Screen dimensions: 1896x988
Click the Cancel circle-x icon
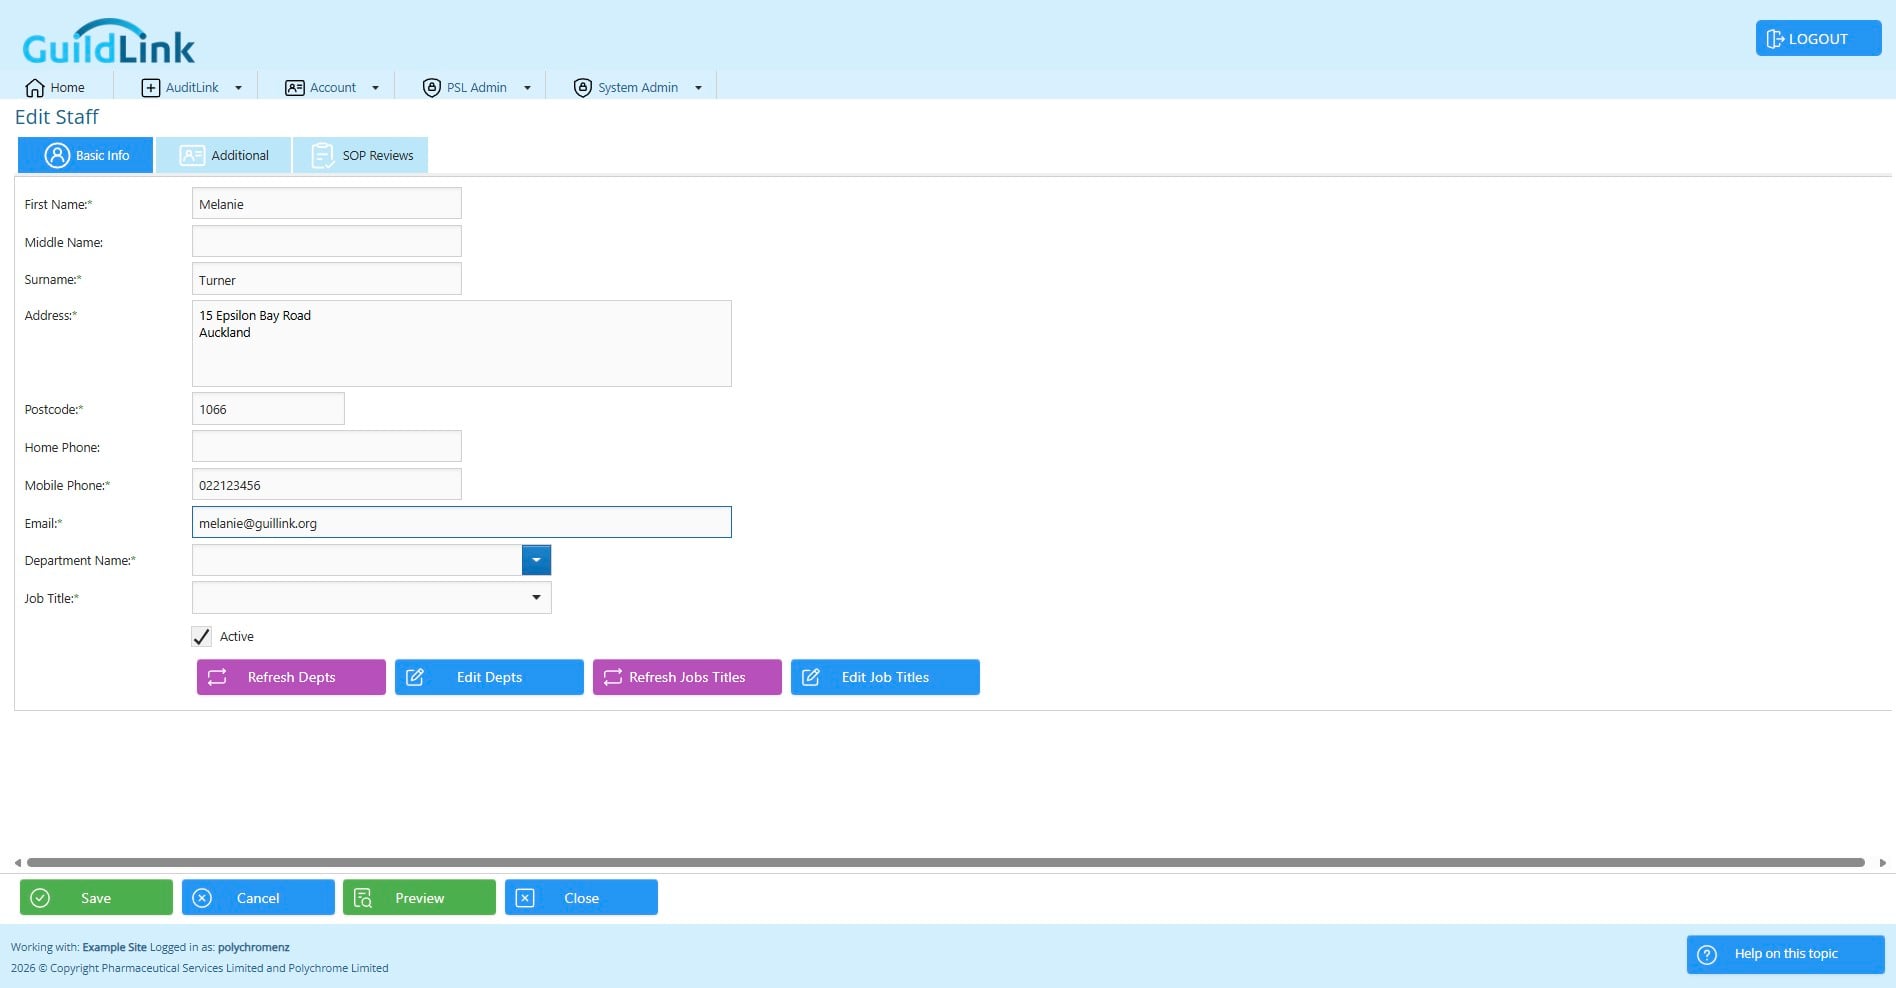click(202, 898)
